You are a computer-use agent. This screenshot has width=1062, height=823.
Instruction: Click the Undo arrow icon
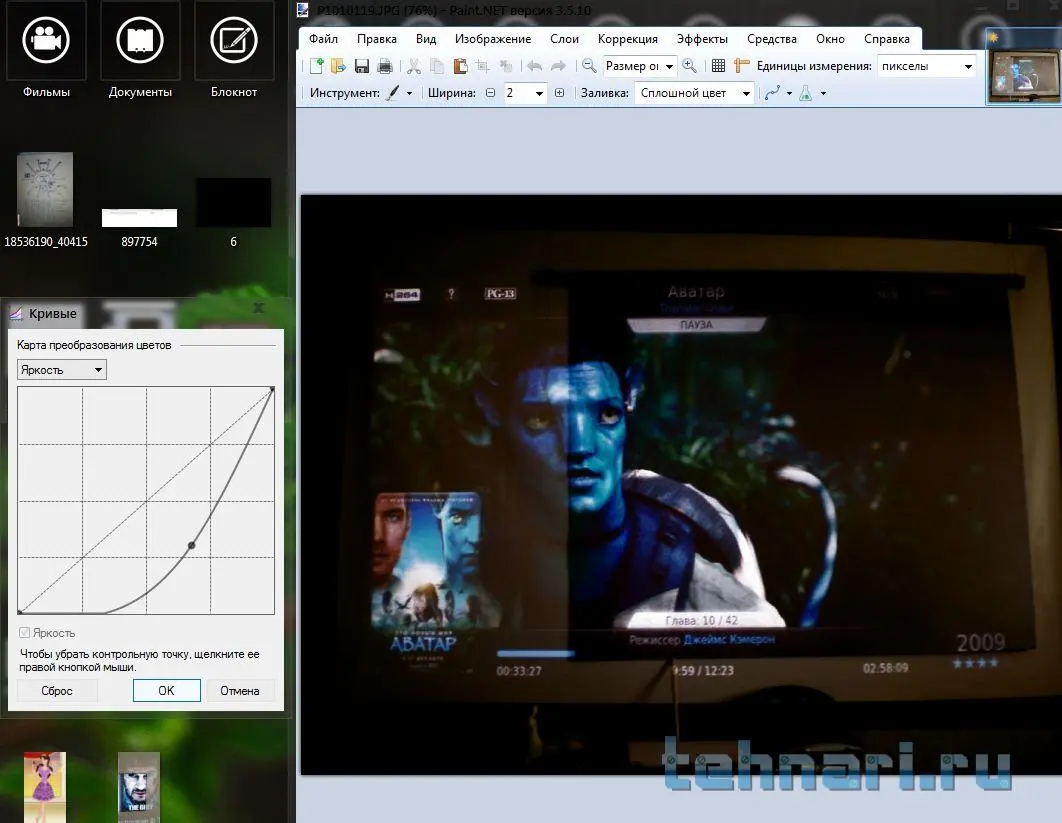click(x=534, y=66)
